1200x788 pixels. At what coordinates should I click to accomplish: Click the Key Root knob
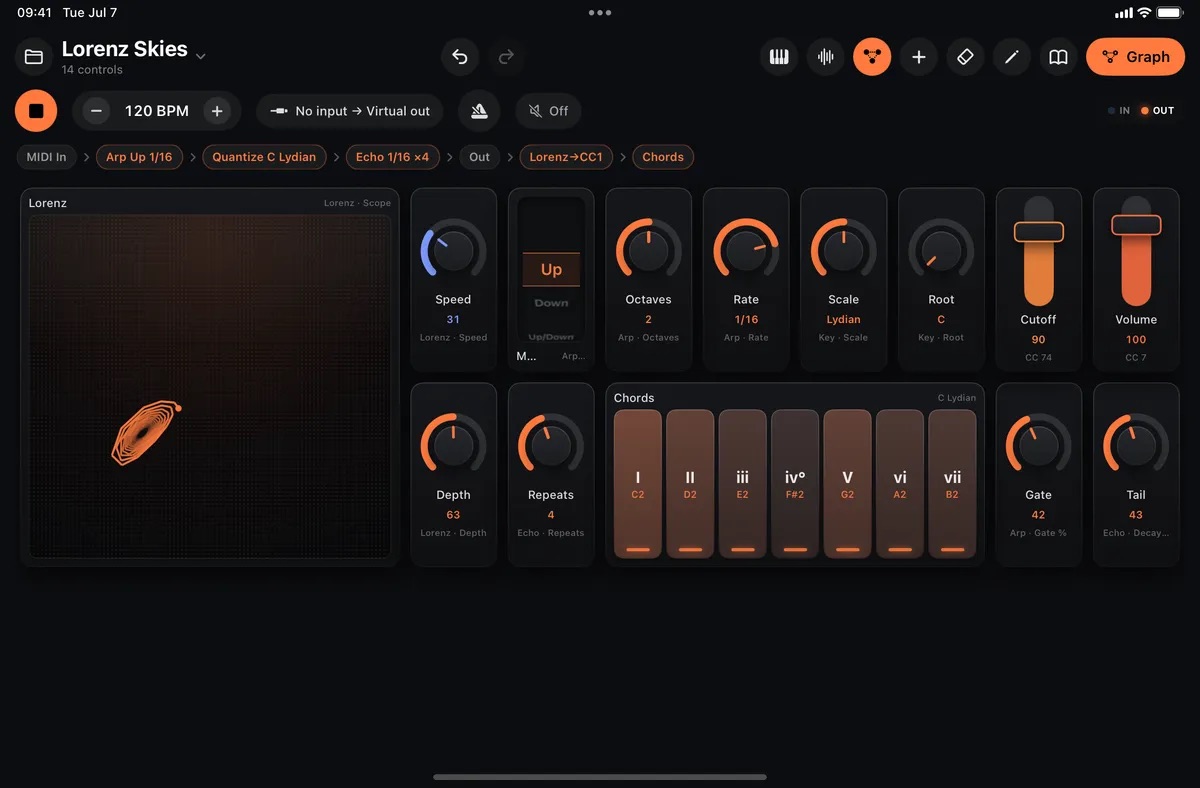click(941, 251)
